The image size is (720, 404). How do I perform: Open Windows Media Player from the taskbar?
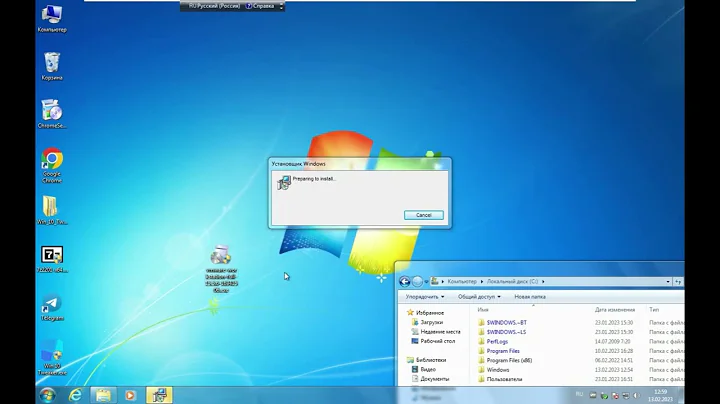point(130,395)
